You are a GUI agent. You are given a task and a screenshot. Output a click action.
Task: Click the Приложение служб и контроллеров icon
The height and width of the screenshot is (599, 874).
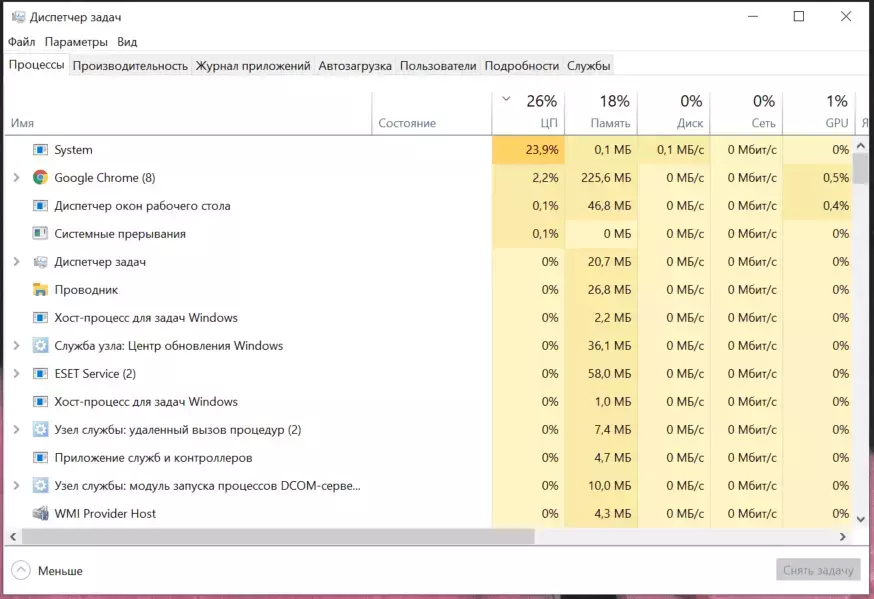click(x=40, y=457)
